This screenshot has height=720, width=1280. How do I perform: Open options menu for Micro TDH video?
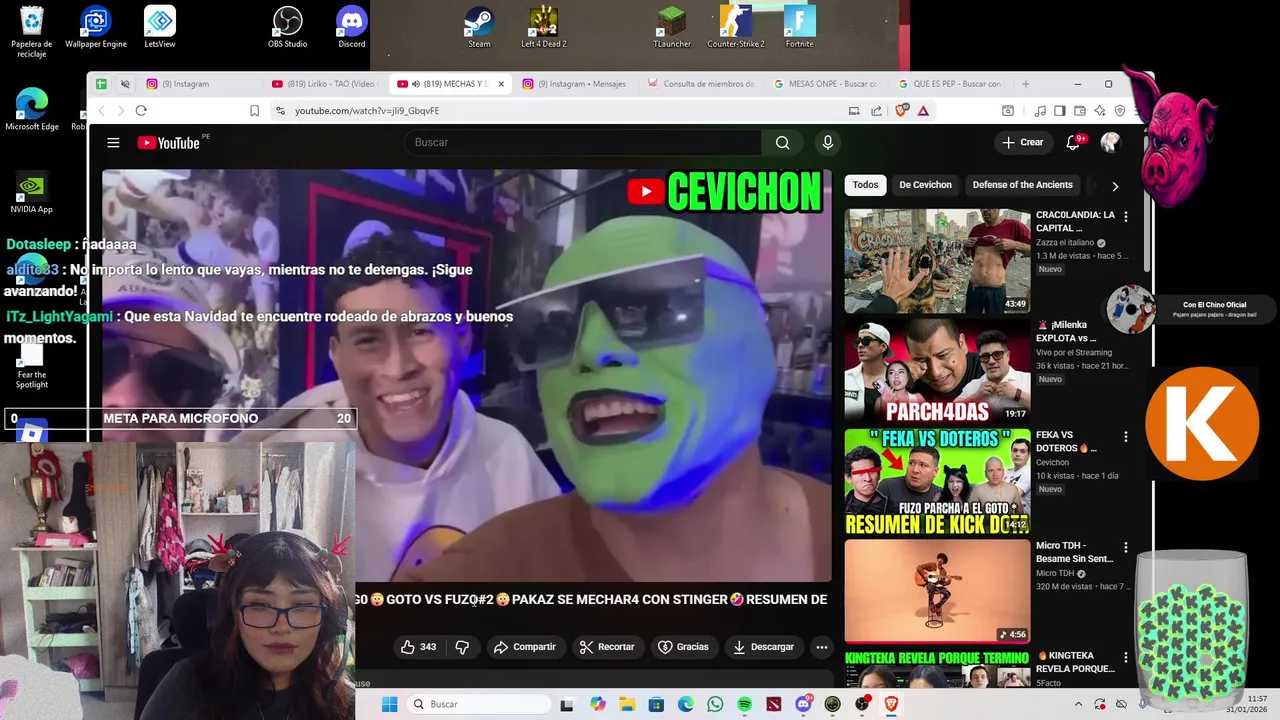click(1126, 547)
